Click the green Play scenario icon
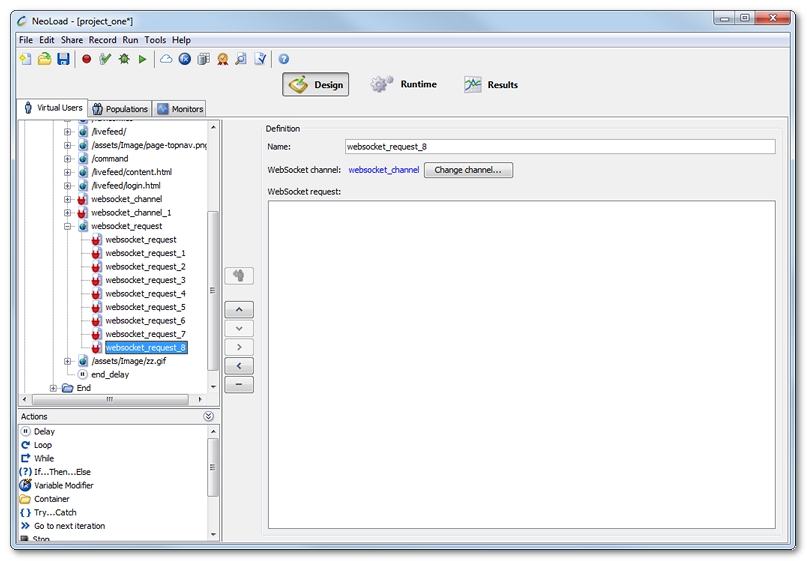 point(142,60)
